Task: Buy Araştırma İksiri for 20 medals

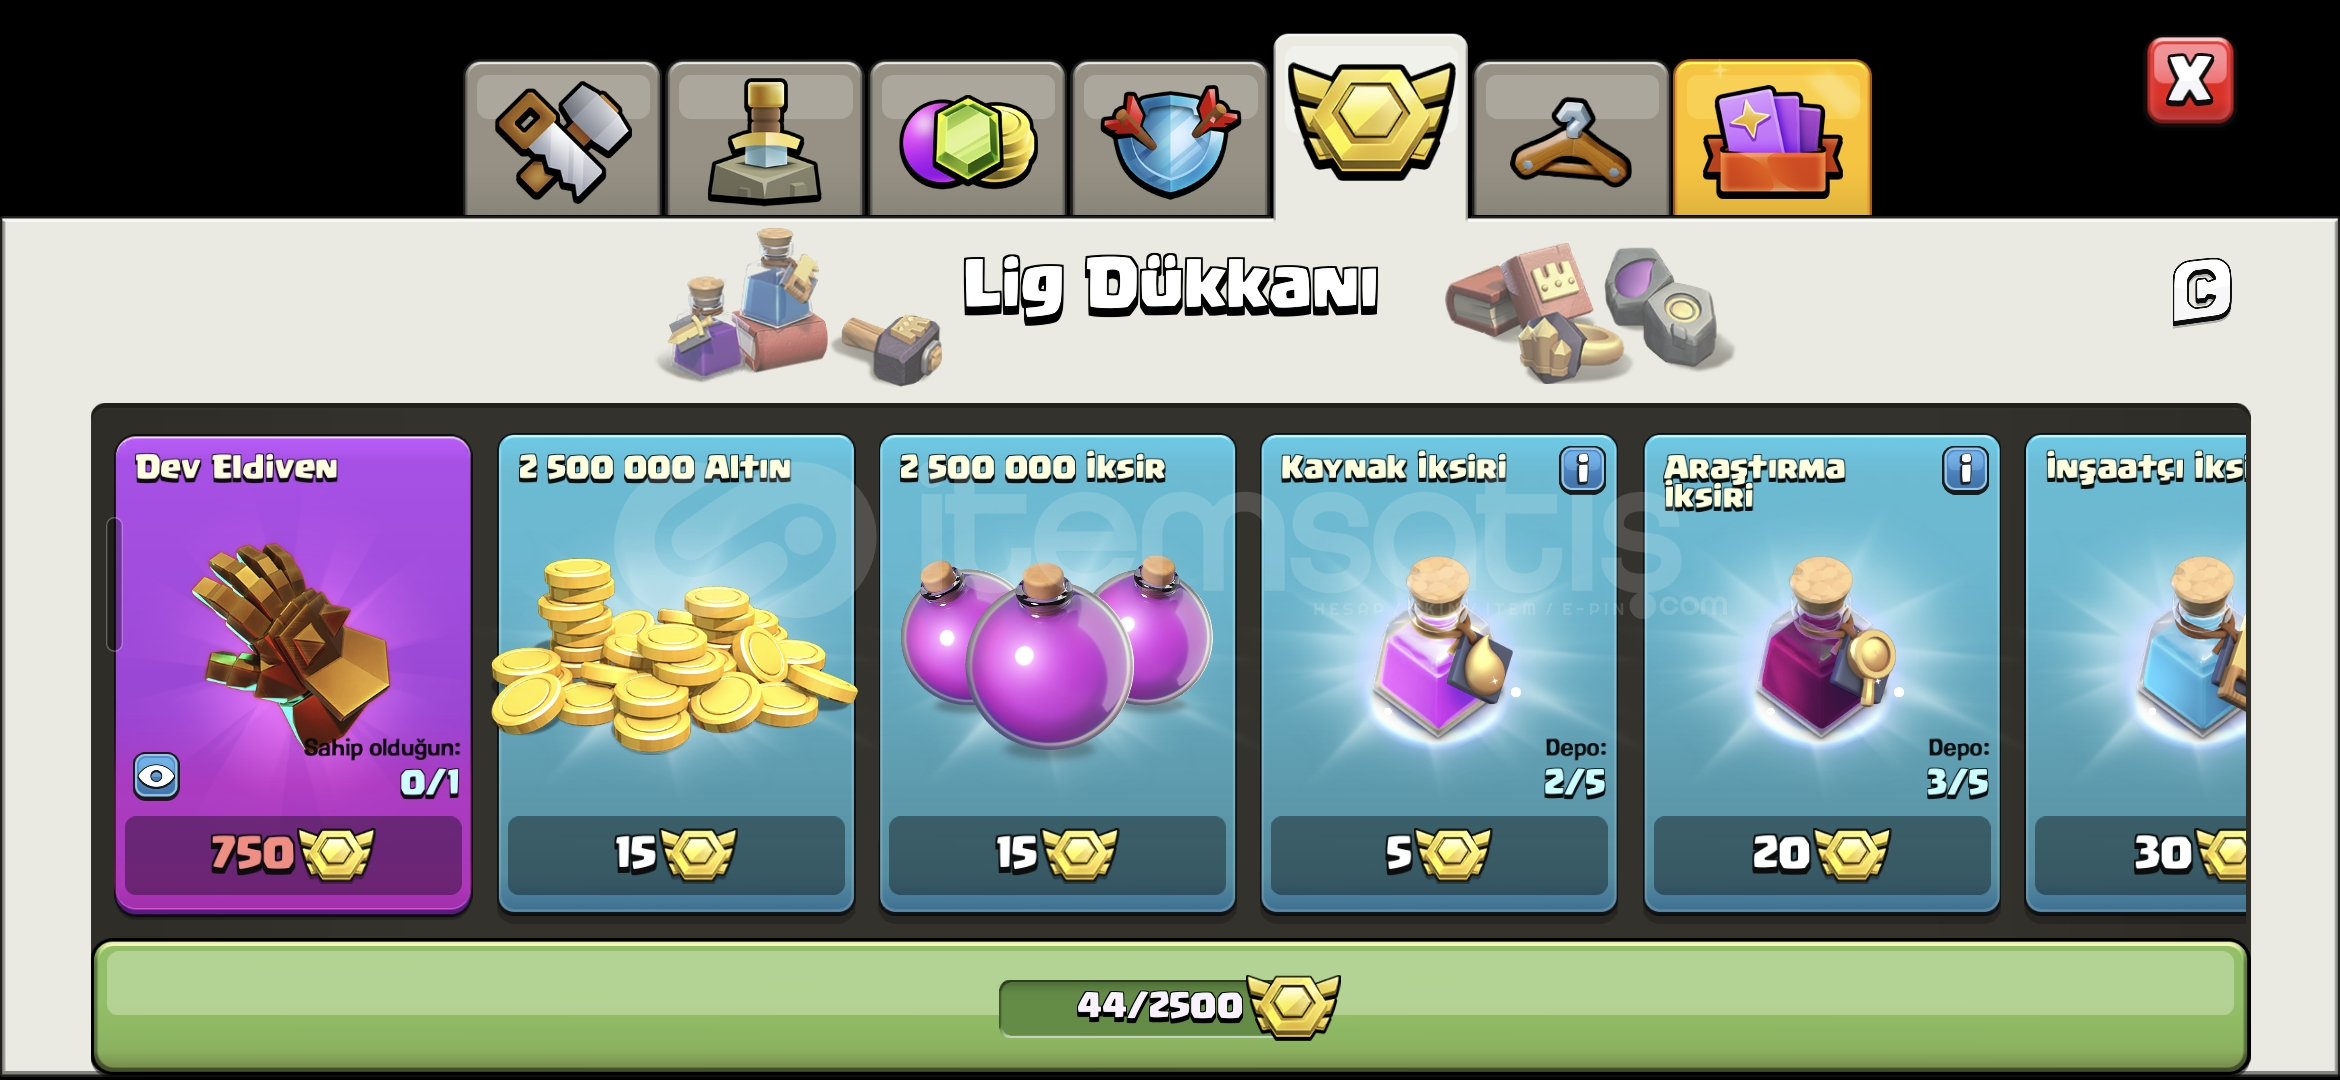Action: [x=1822, y=855]
